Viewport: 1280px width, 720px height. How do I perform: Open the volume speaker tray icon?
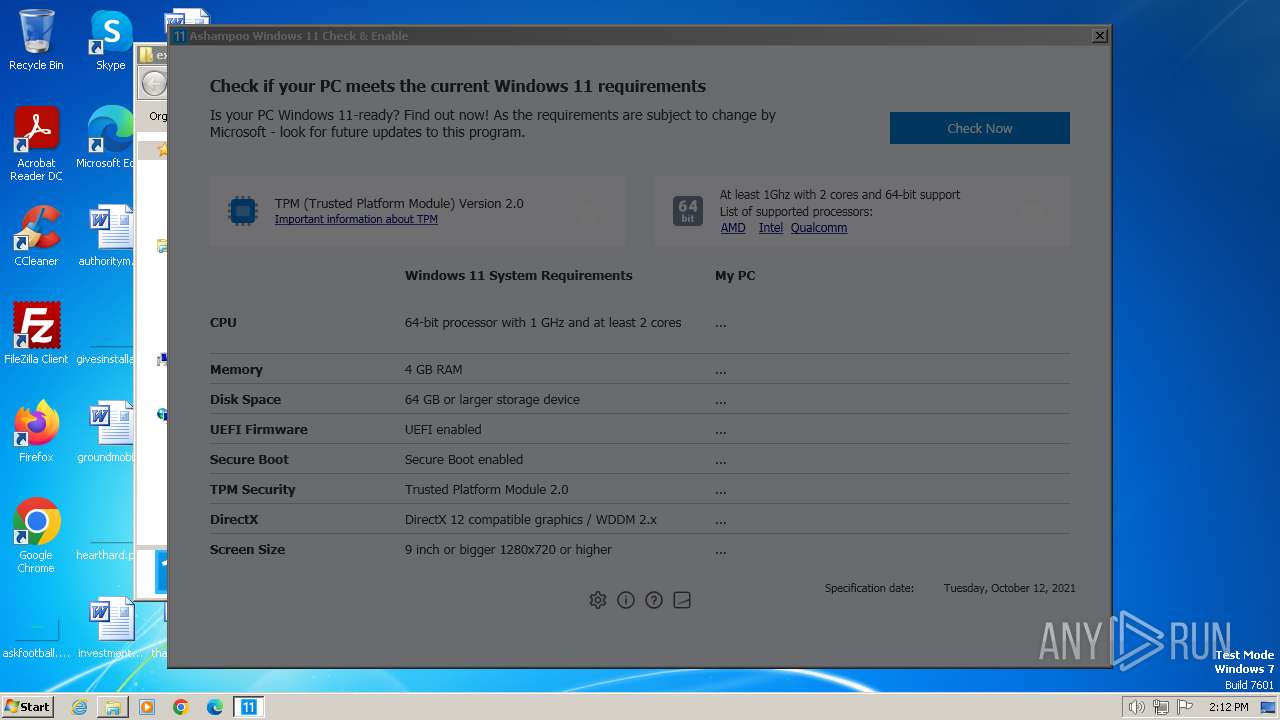point(1136,707)
